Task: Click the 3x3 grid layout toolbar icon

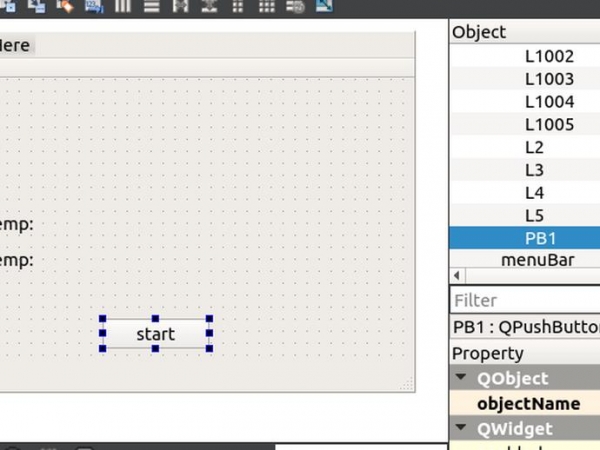Action: [x=266, y=6]
